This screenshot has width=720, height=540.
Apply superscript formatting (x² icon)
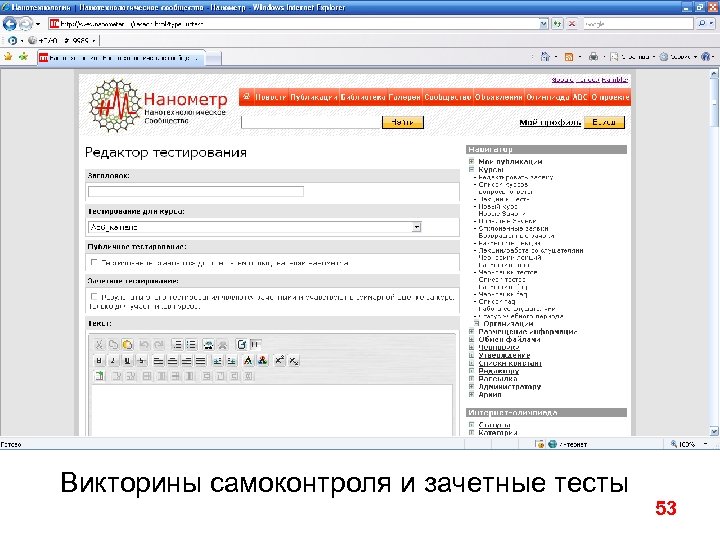(x=279, y=361)
